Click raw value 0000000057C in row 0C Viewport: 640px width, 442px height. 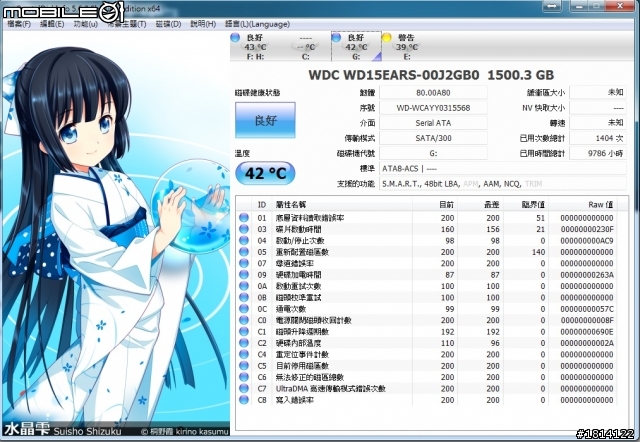[587, 309]
